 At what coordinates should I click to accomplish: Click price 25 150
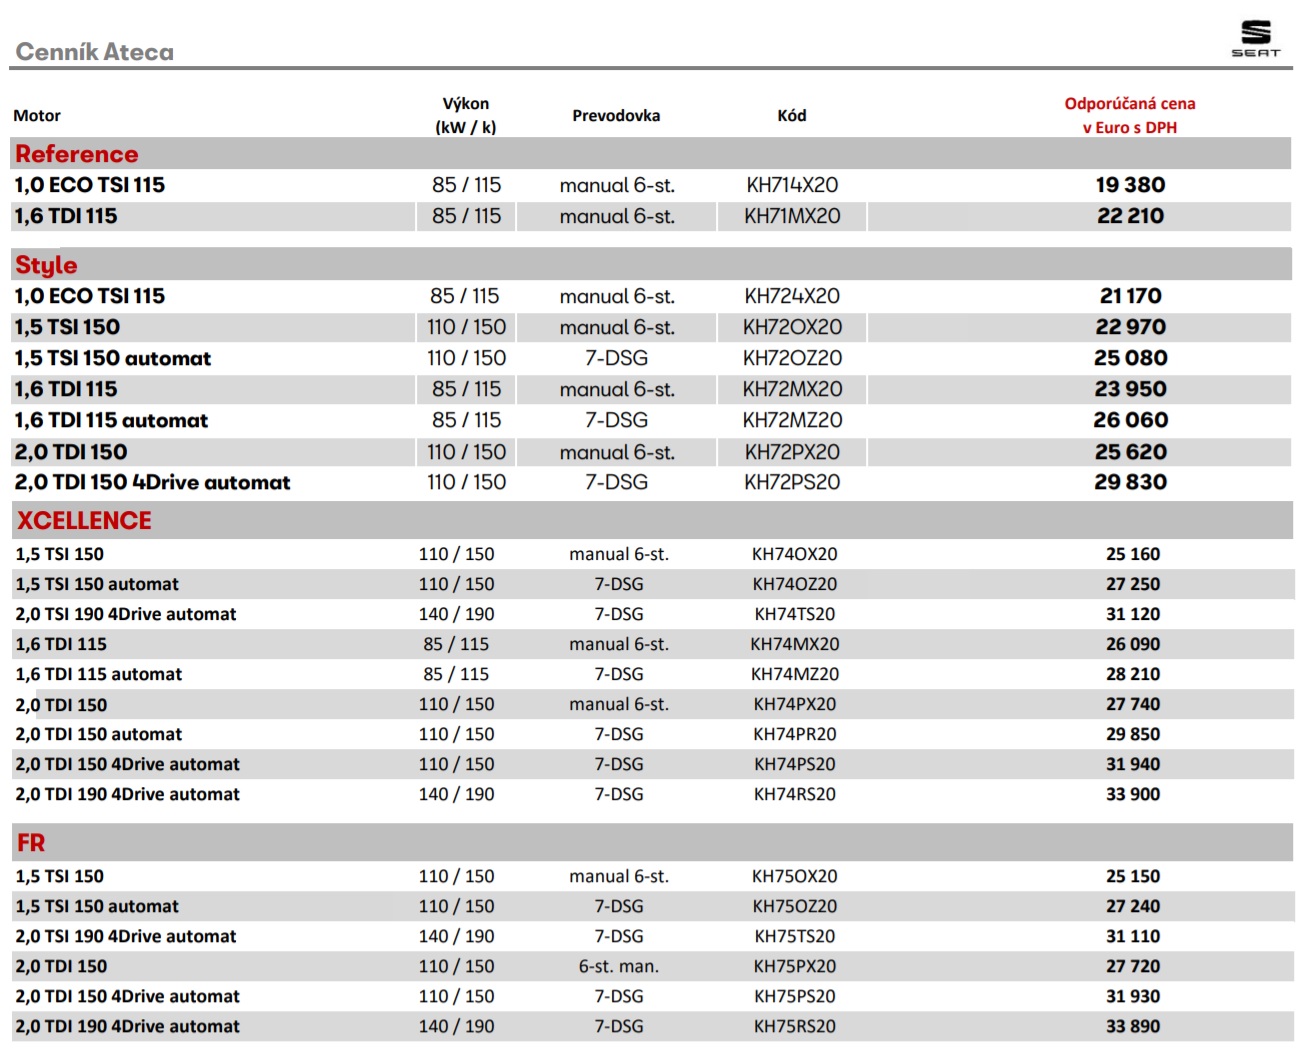click(x=1133, y=876)
